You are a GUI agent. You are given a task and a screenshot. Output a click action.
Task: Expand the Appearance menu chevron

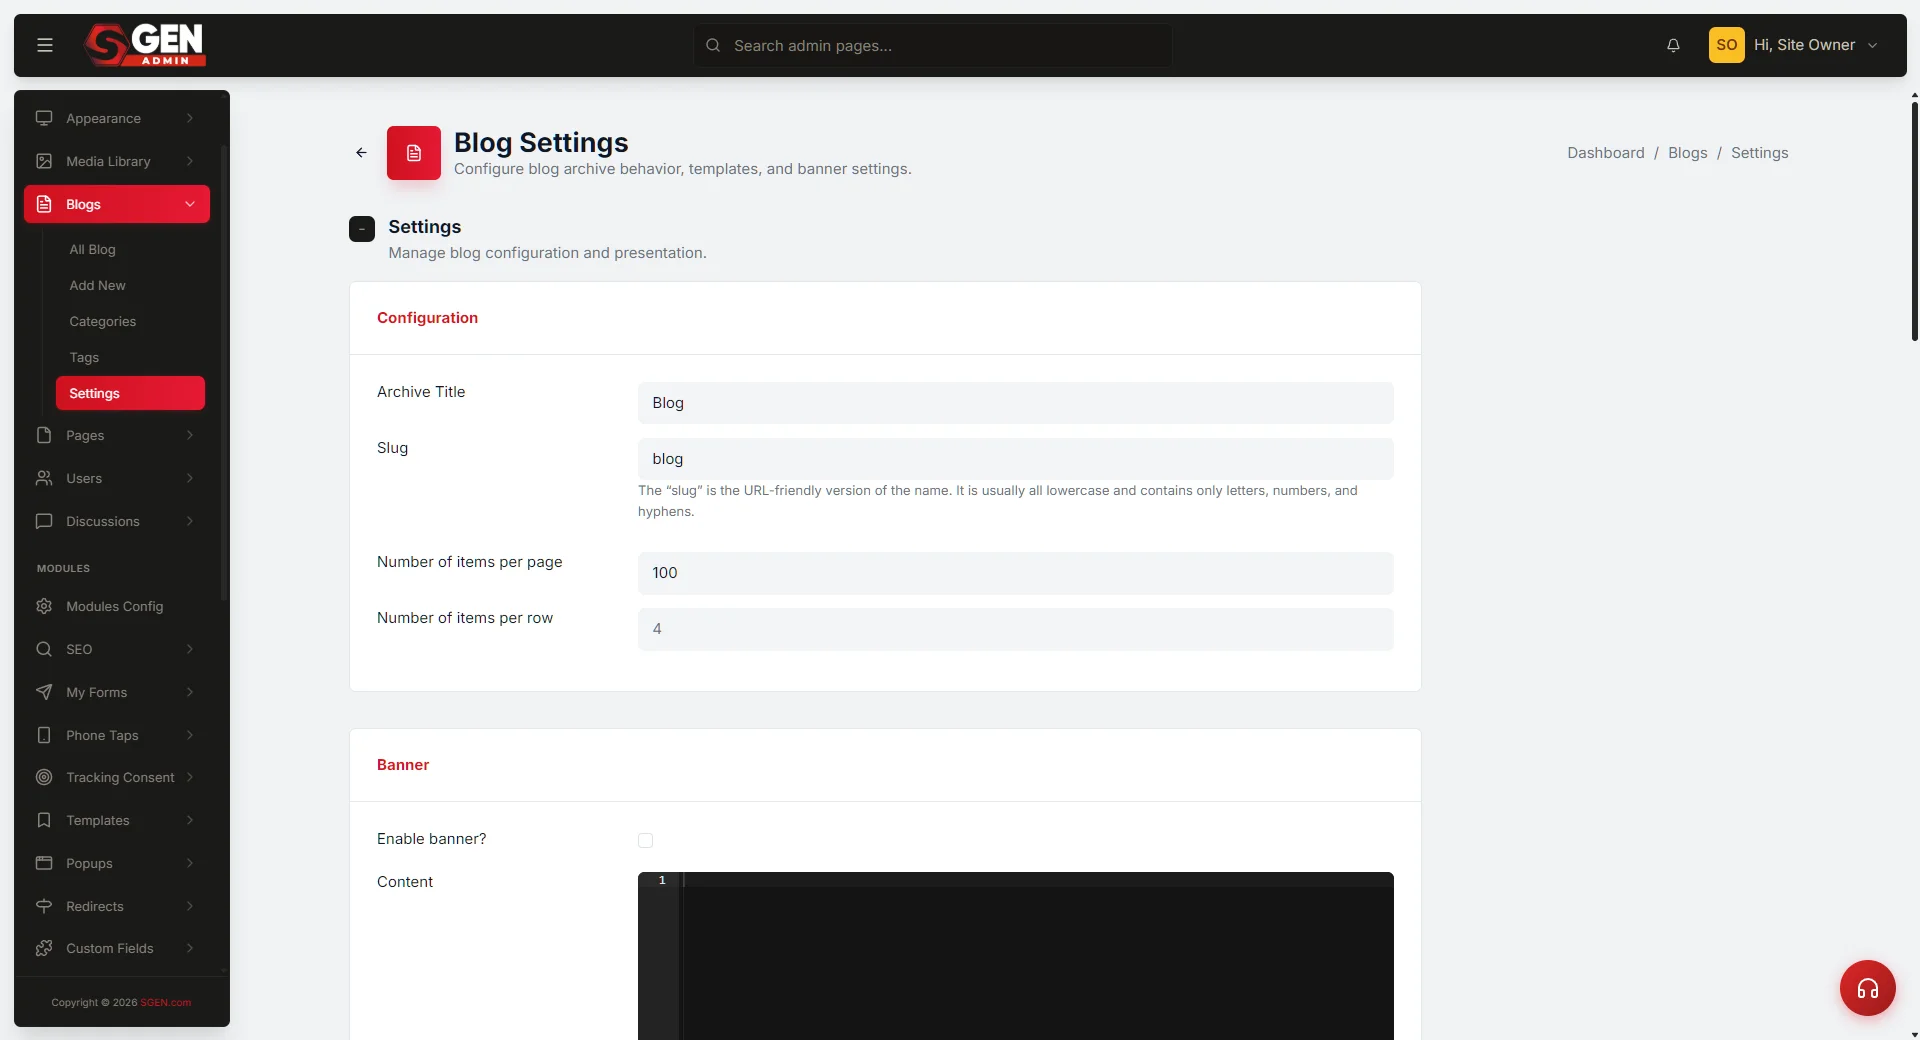(x=190, y=118)
